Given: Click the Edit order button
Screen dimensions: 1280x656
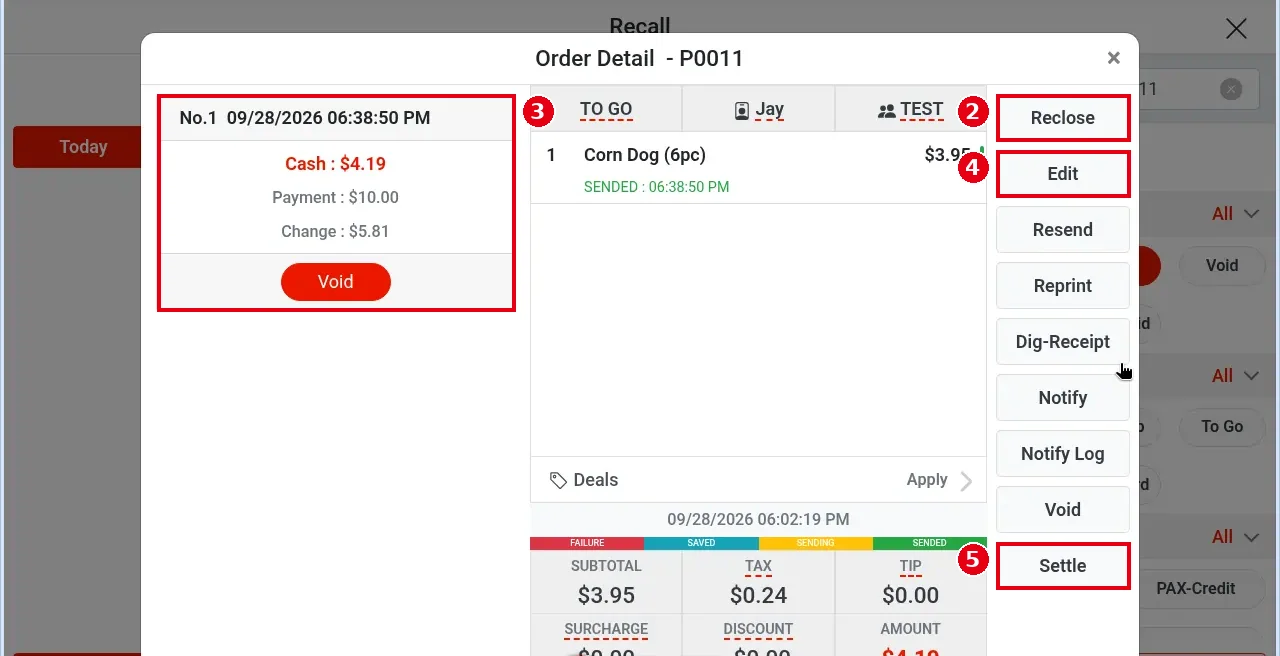Looking at the screenshot, I should 1063,174.
